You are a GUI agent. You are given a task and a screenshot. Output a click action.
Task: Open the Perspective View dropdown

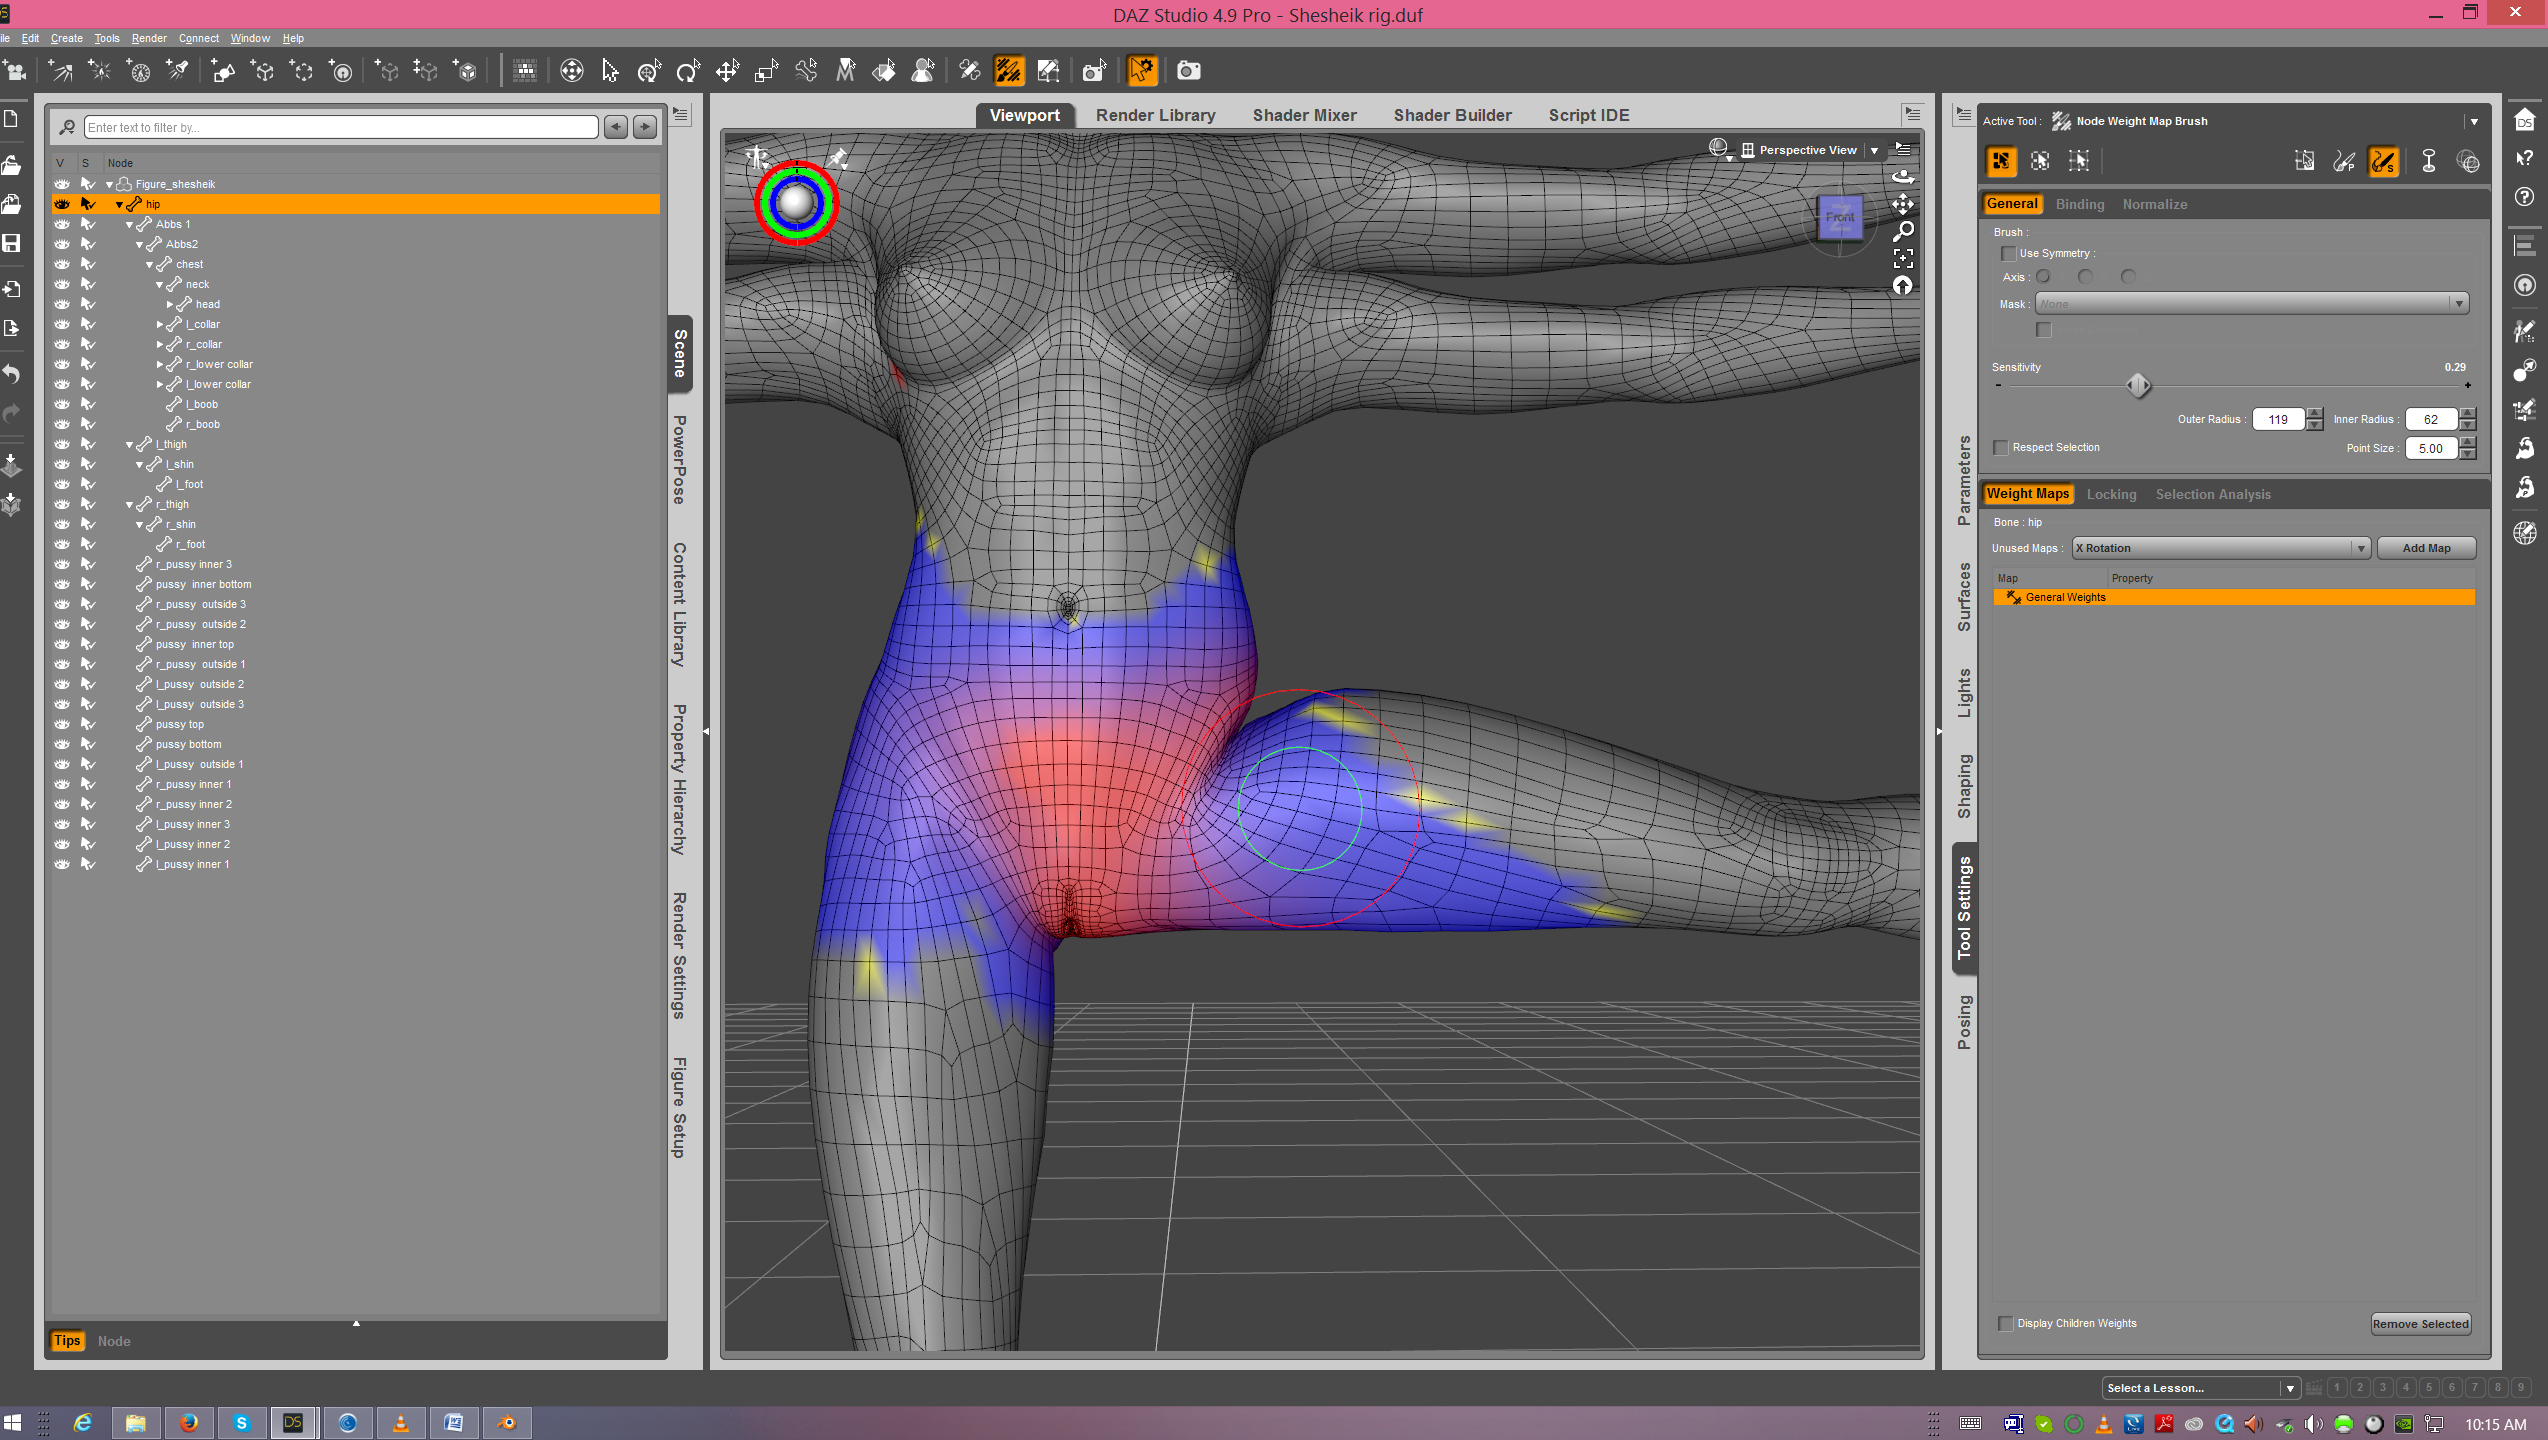point(1874,151)
